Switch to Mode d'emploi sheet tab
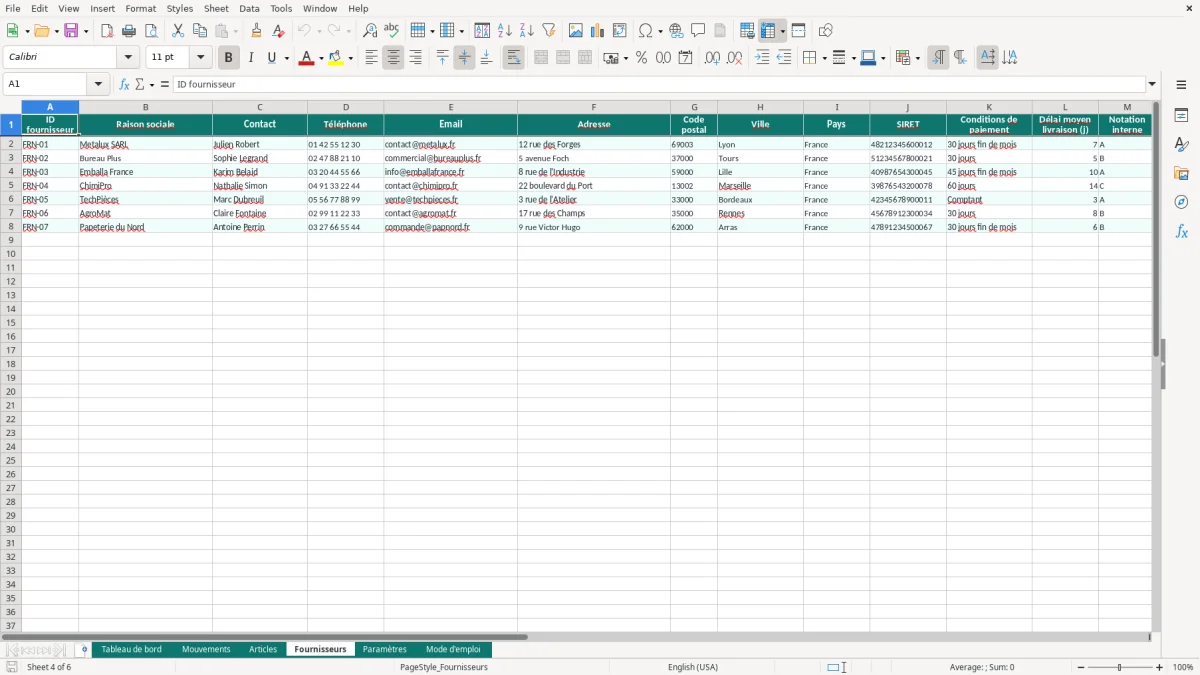This screenshot has height=675, width=1200. pyautogui.click(x=453, y=650)
